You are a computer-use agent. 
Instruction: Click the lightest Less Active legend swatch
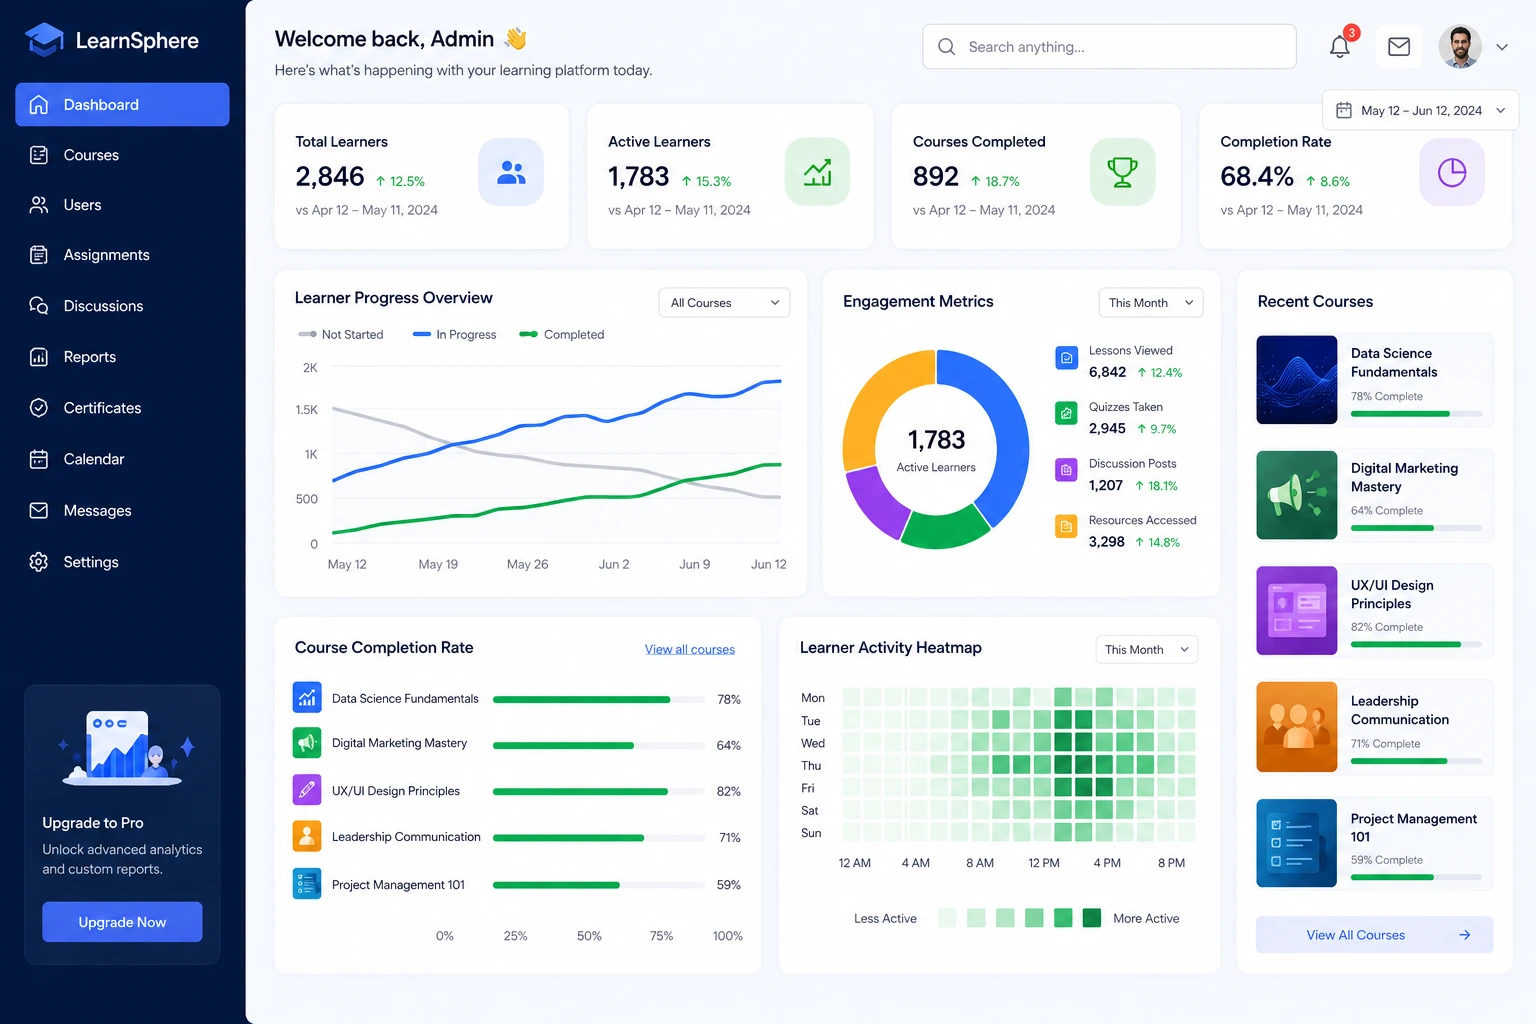point(947,918)
